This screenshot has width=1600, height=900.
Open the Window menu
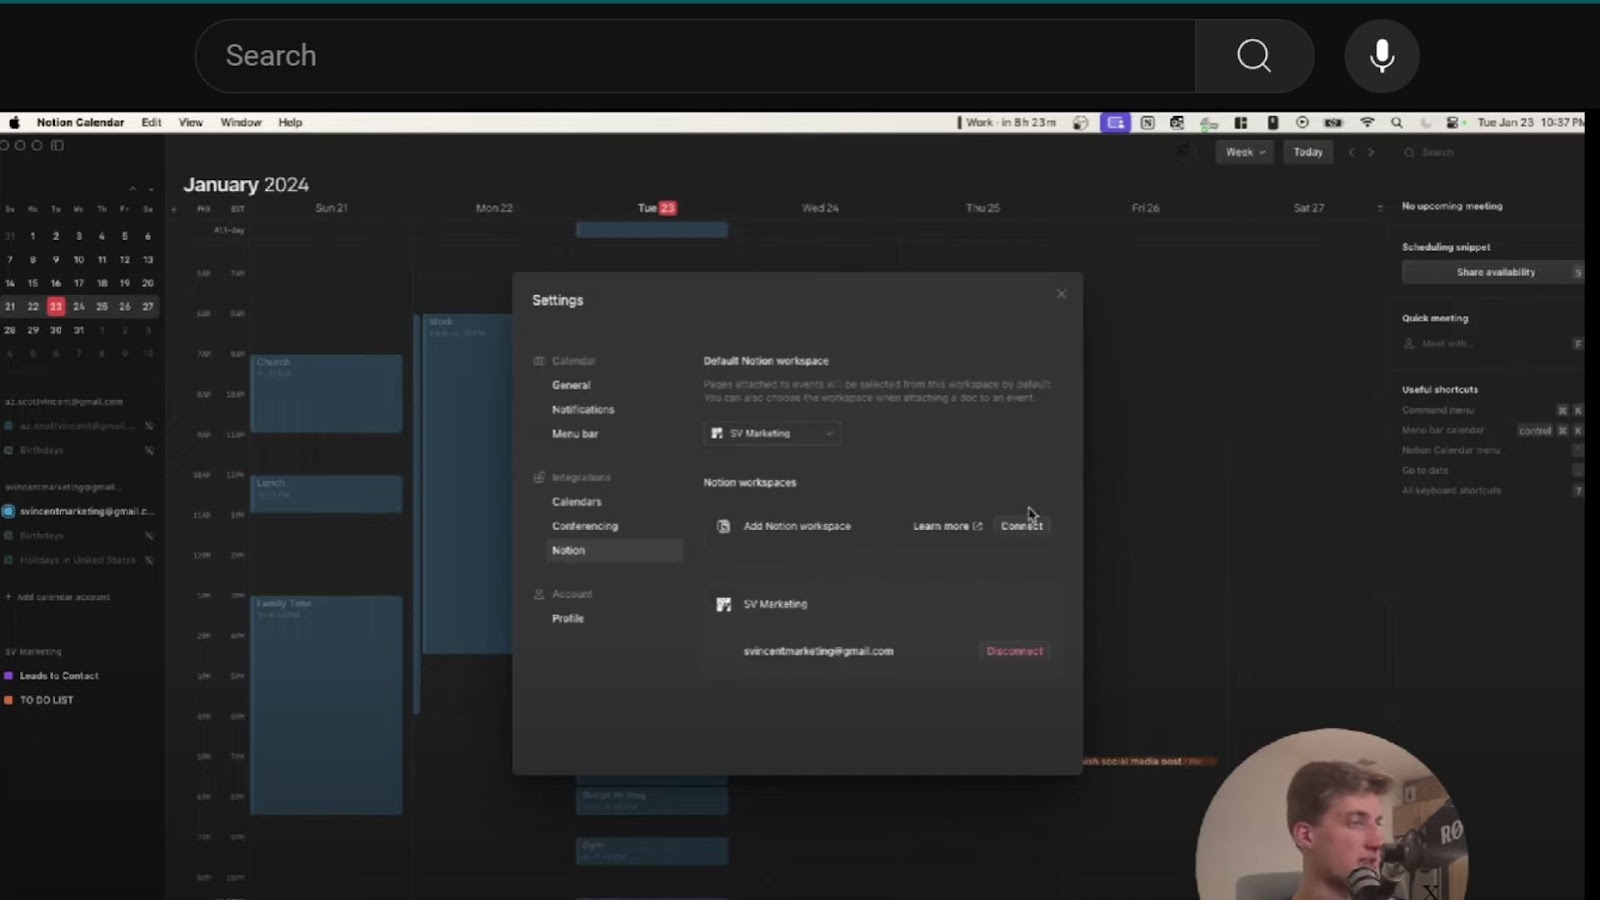240,122
